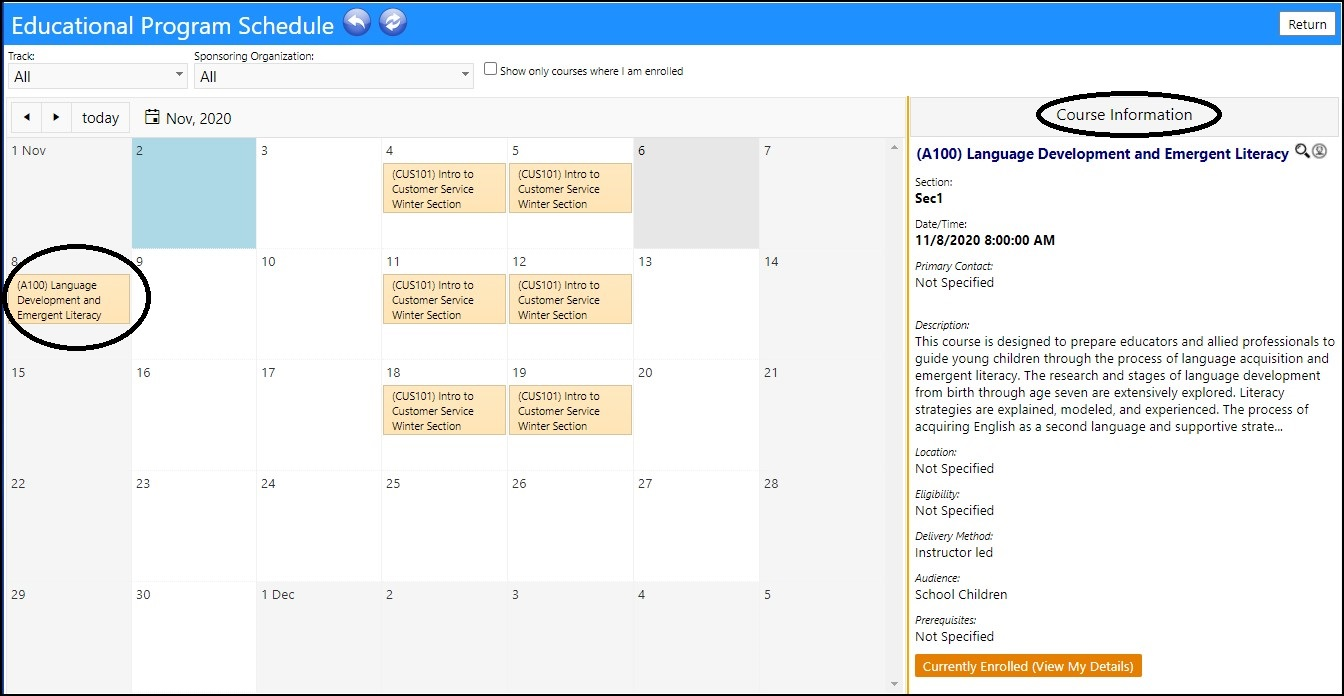Go to next month arrow
1344x696 pixels.
(56, 117)
